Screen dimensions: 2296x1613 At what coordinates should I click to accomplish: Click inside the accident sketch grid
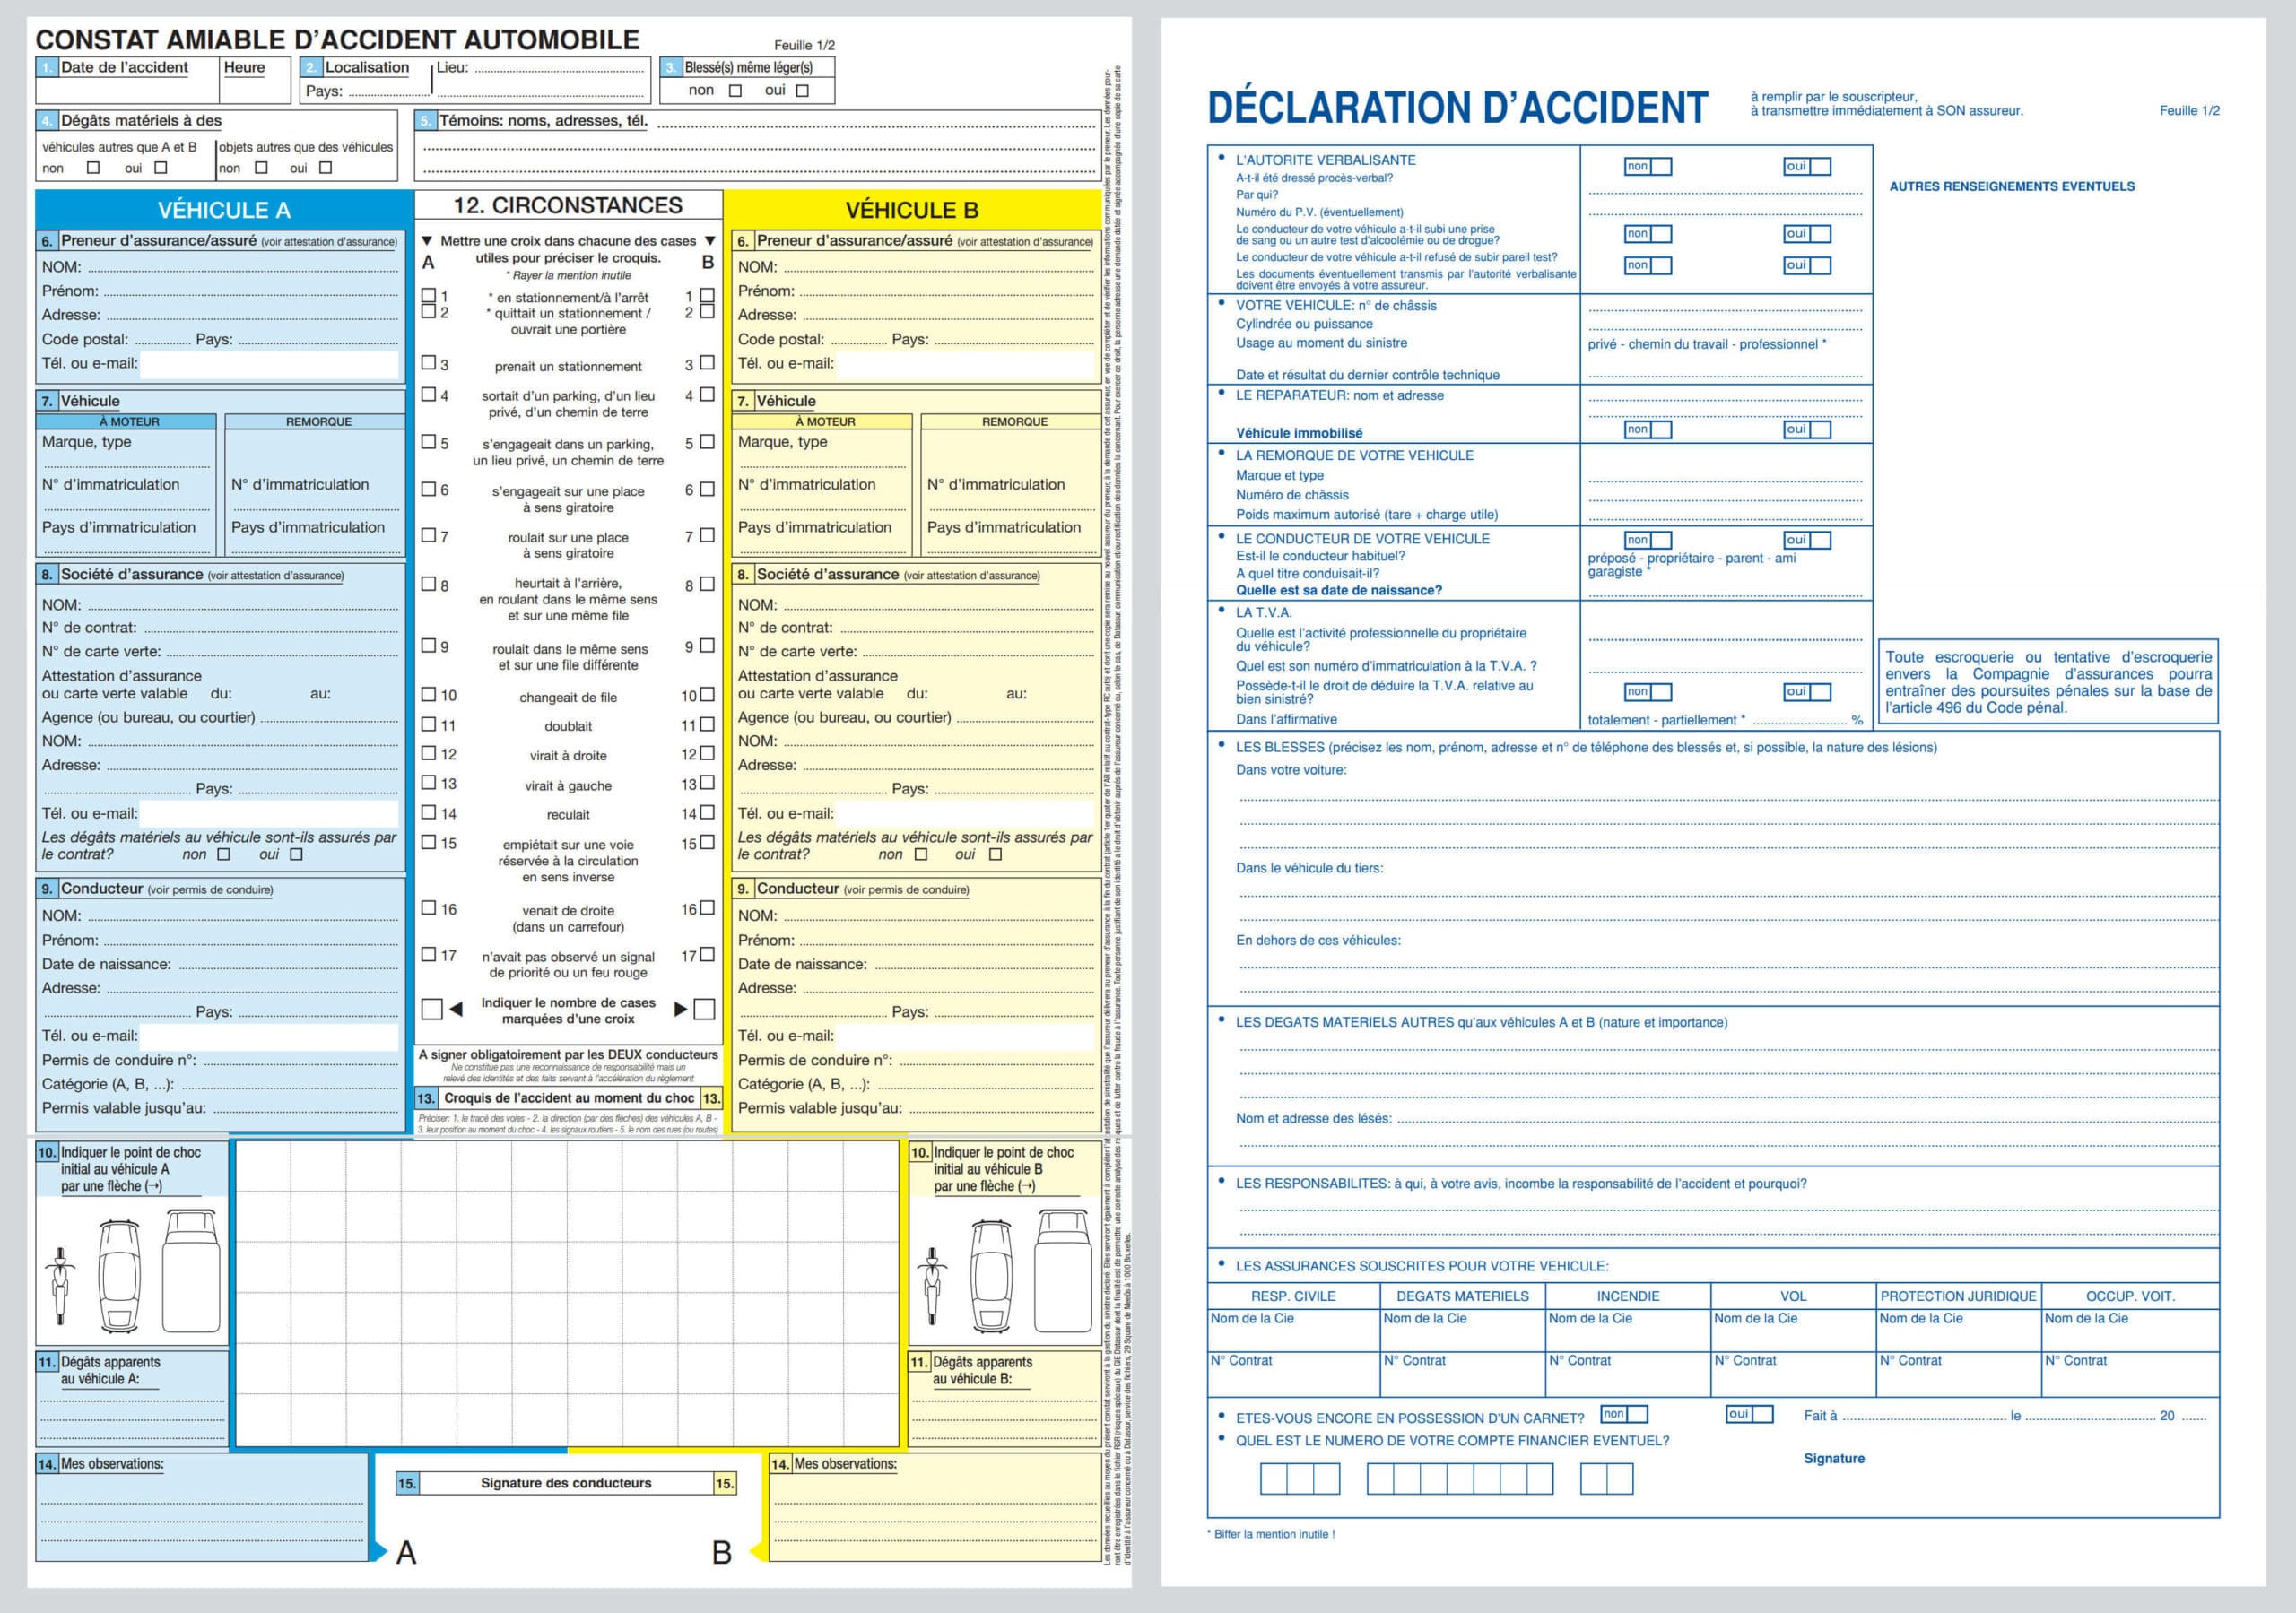[566, 1293]
